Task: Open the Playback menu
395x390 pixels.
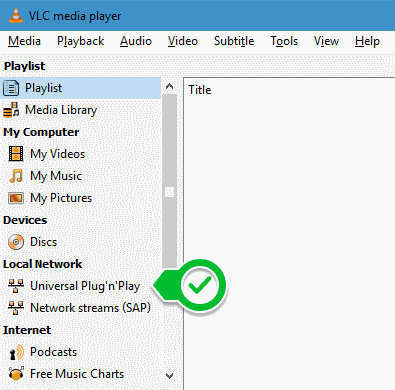Action: tap(80, 41)
